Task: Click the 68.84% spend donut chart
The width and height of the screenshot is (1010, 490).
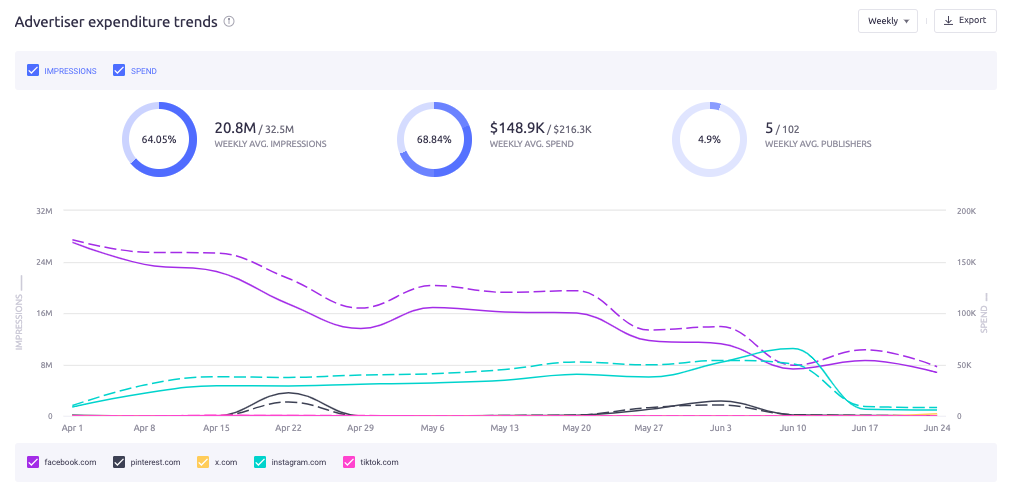Action: click(x=434, y=140)
